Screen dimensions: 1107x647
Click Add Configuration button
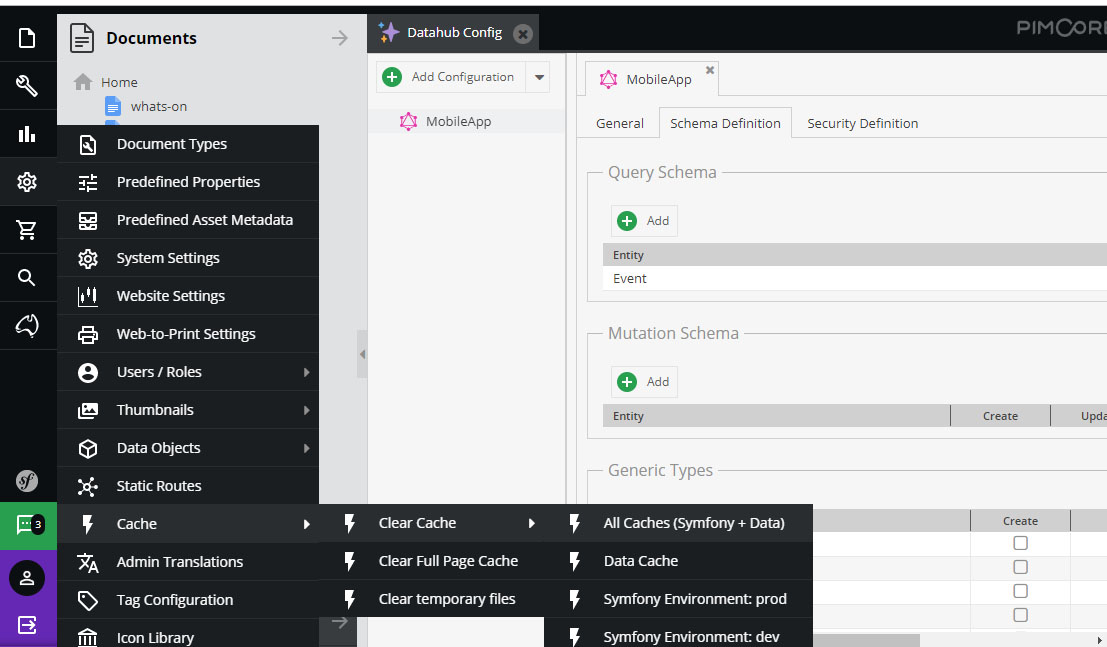click(451, 77)
